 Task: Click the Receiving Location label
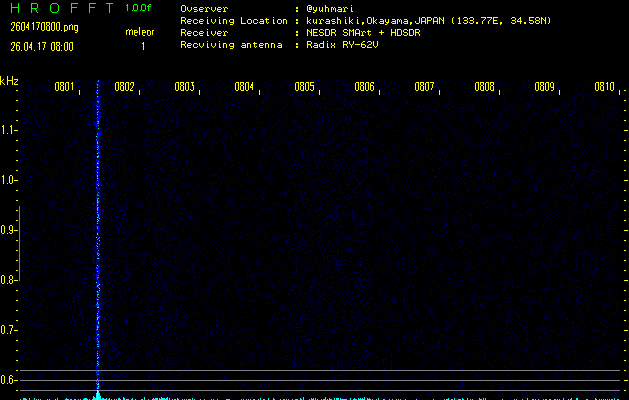coord(234,21)
